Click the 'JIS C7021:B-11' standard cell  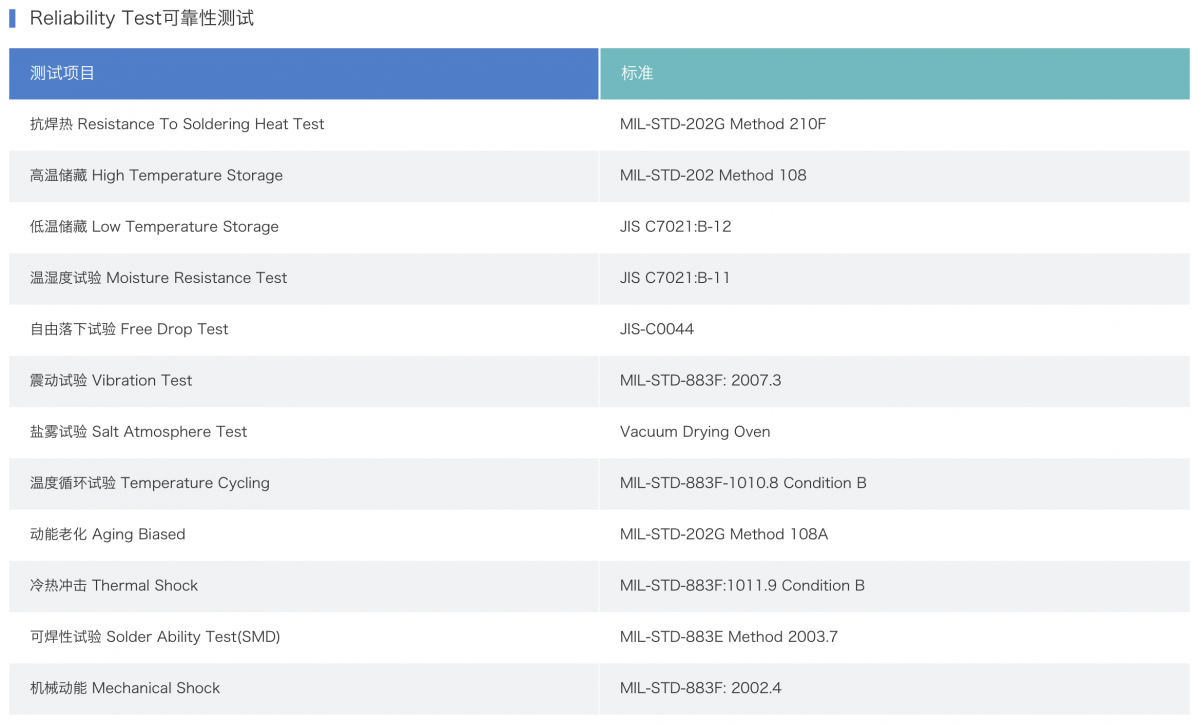pos(675,278)
